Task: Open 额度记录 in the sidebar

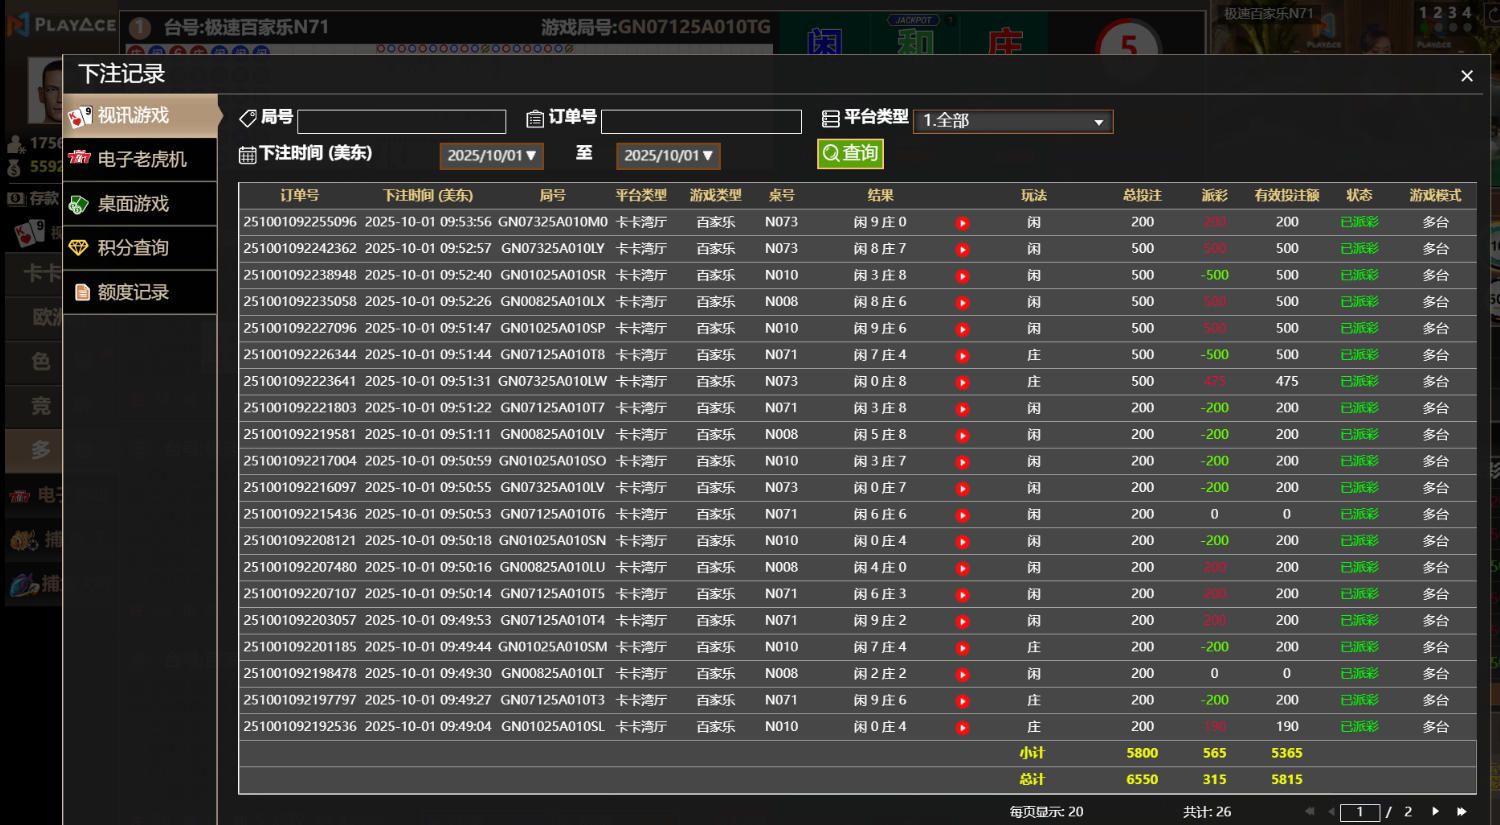Action: (140, 292)
